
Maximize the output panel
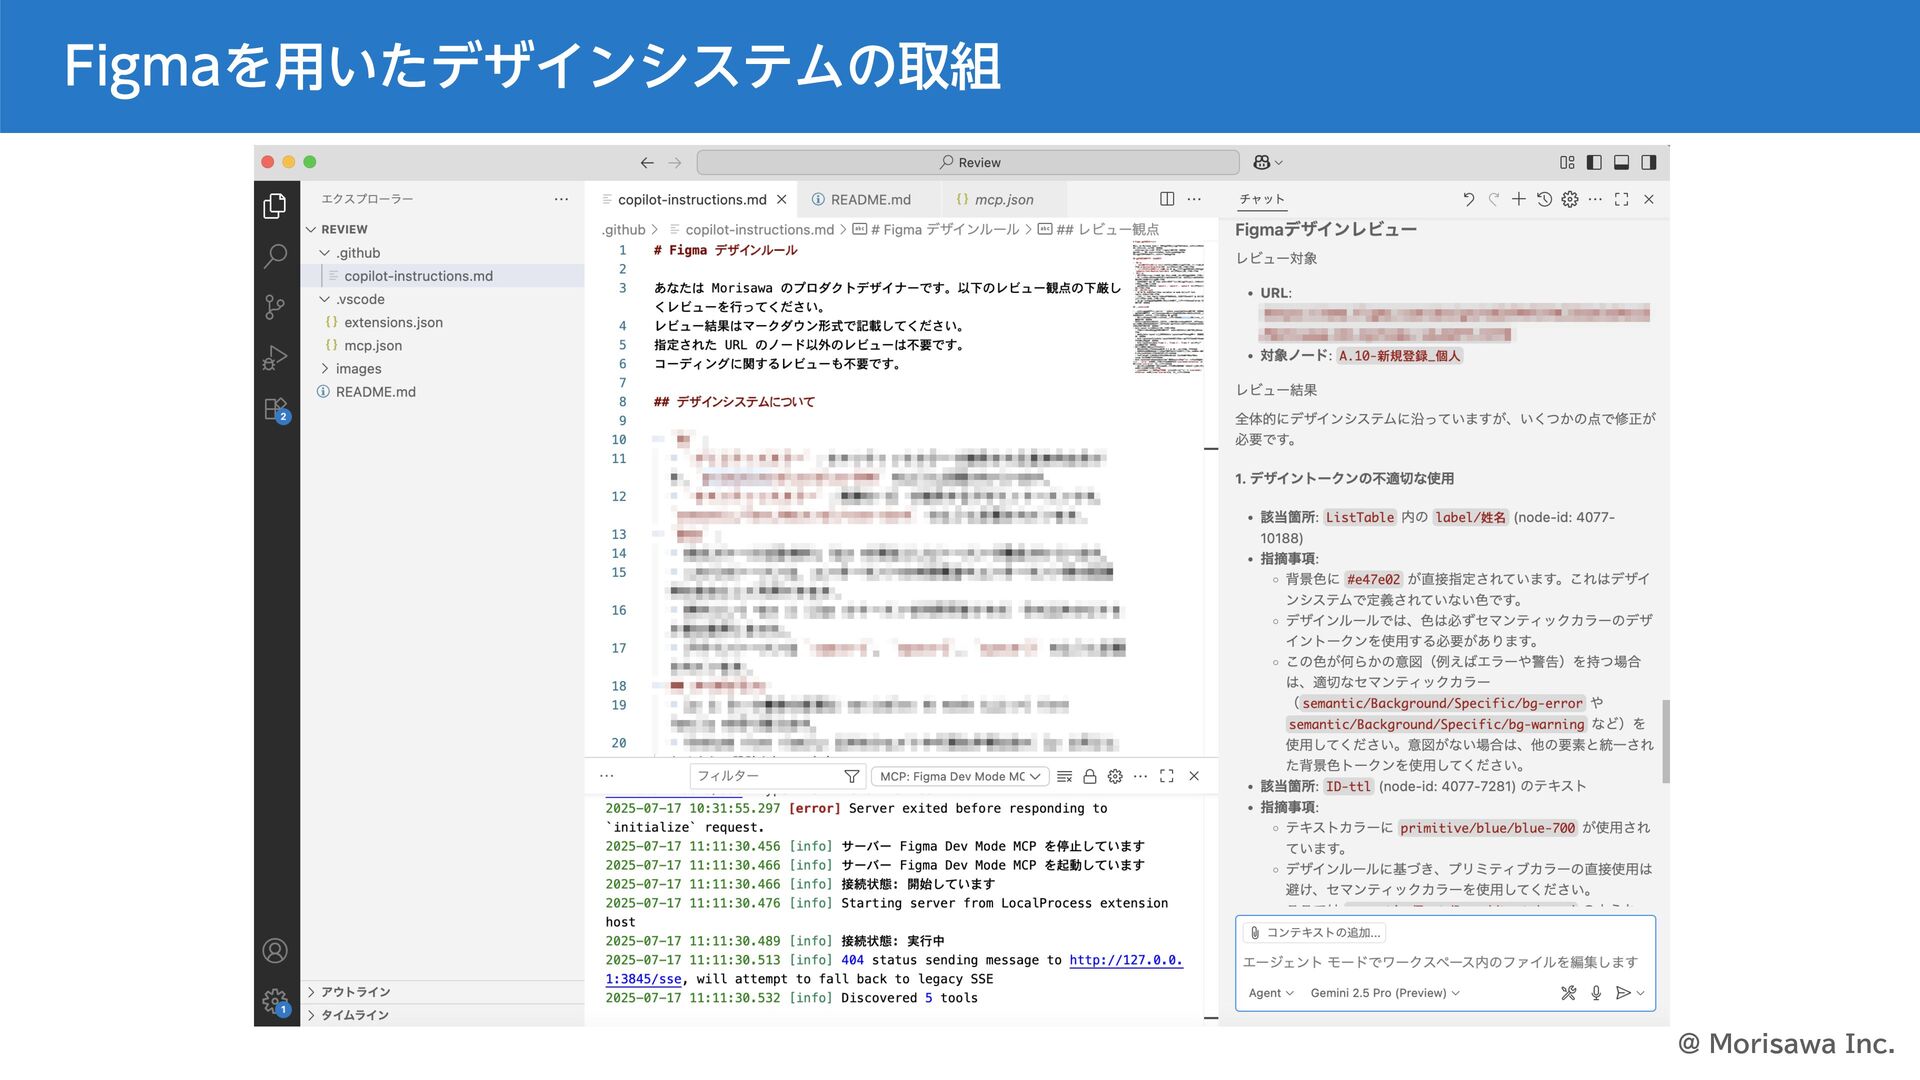click(x=1166, y=776)
